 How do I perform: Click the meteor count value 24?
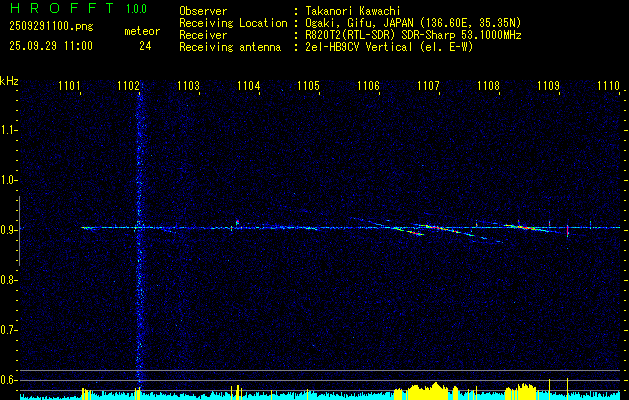145,46
